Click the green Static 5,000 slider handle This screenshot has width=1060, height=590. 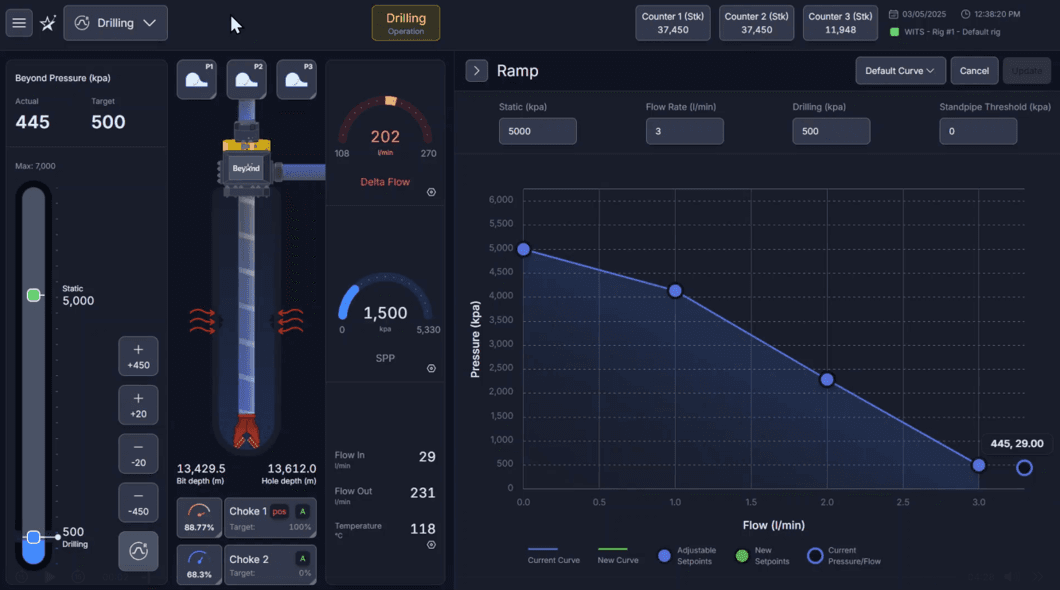pos(33,294)
